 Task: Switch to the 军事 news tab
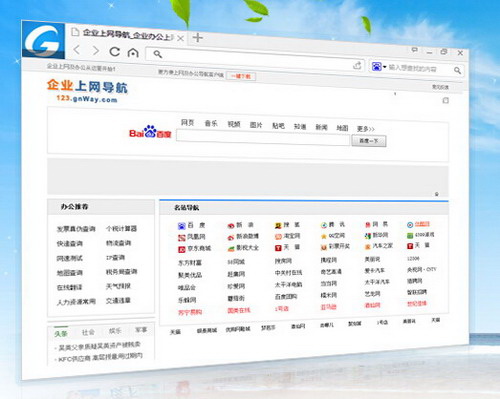click(x=141, y=330)
